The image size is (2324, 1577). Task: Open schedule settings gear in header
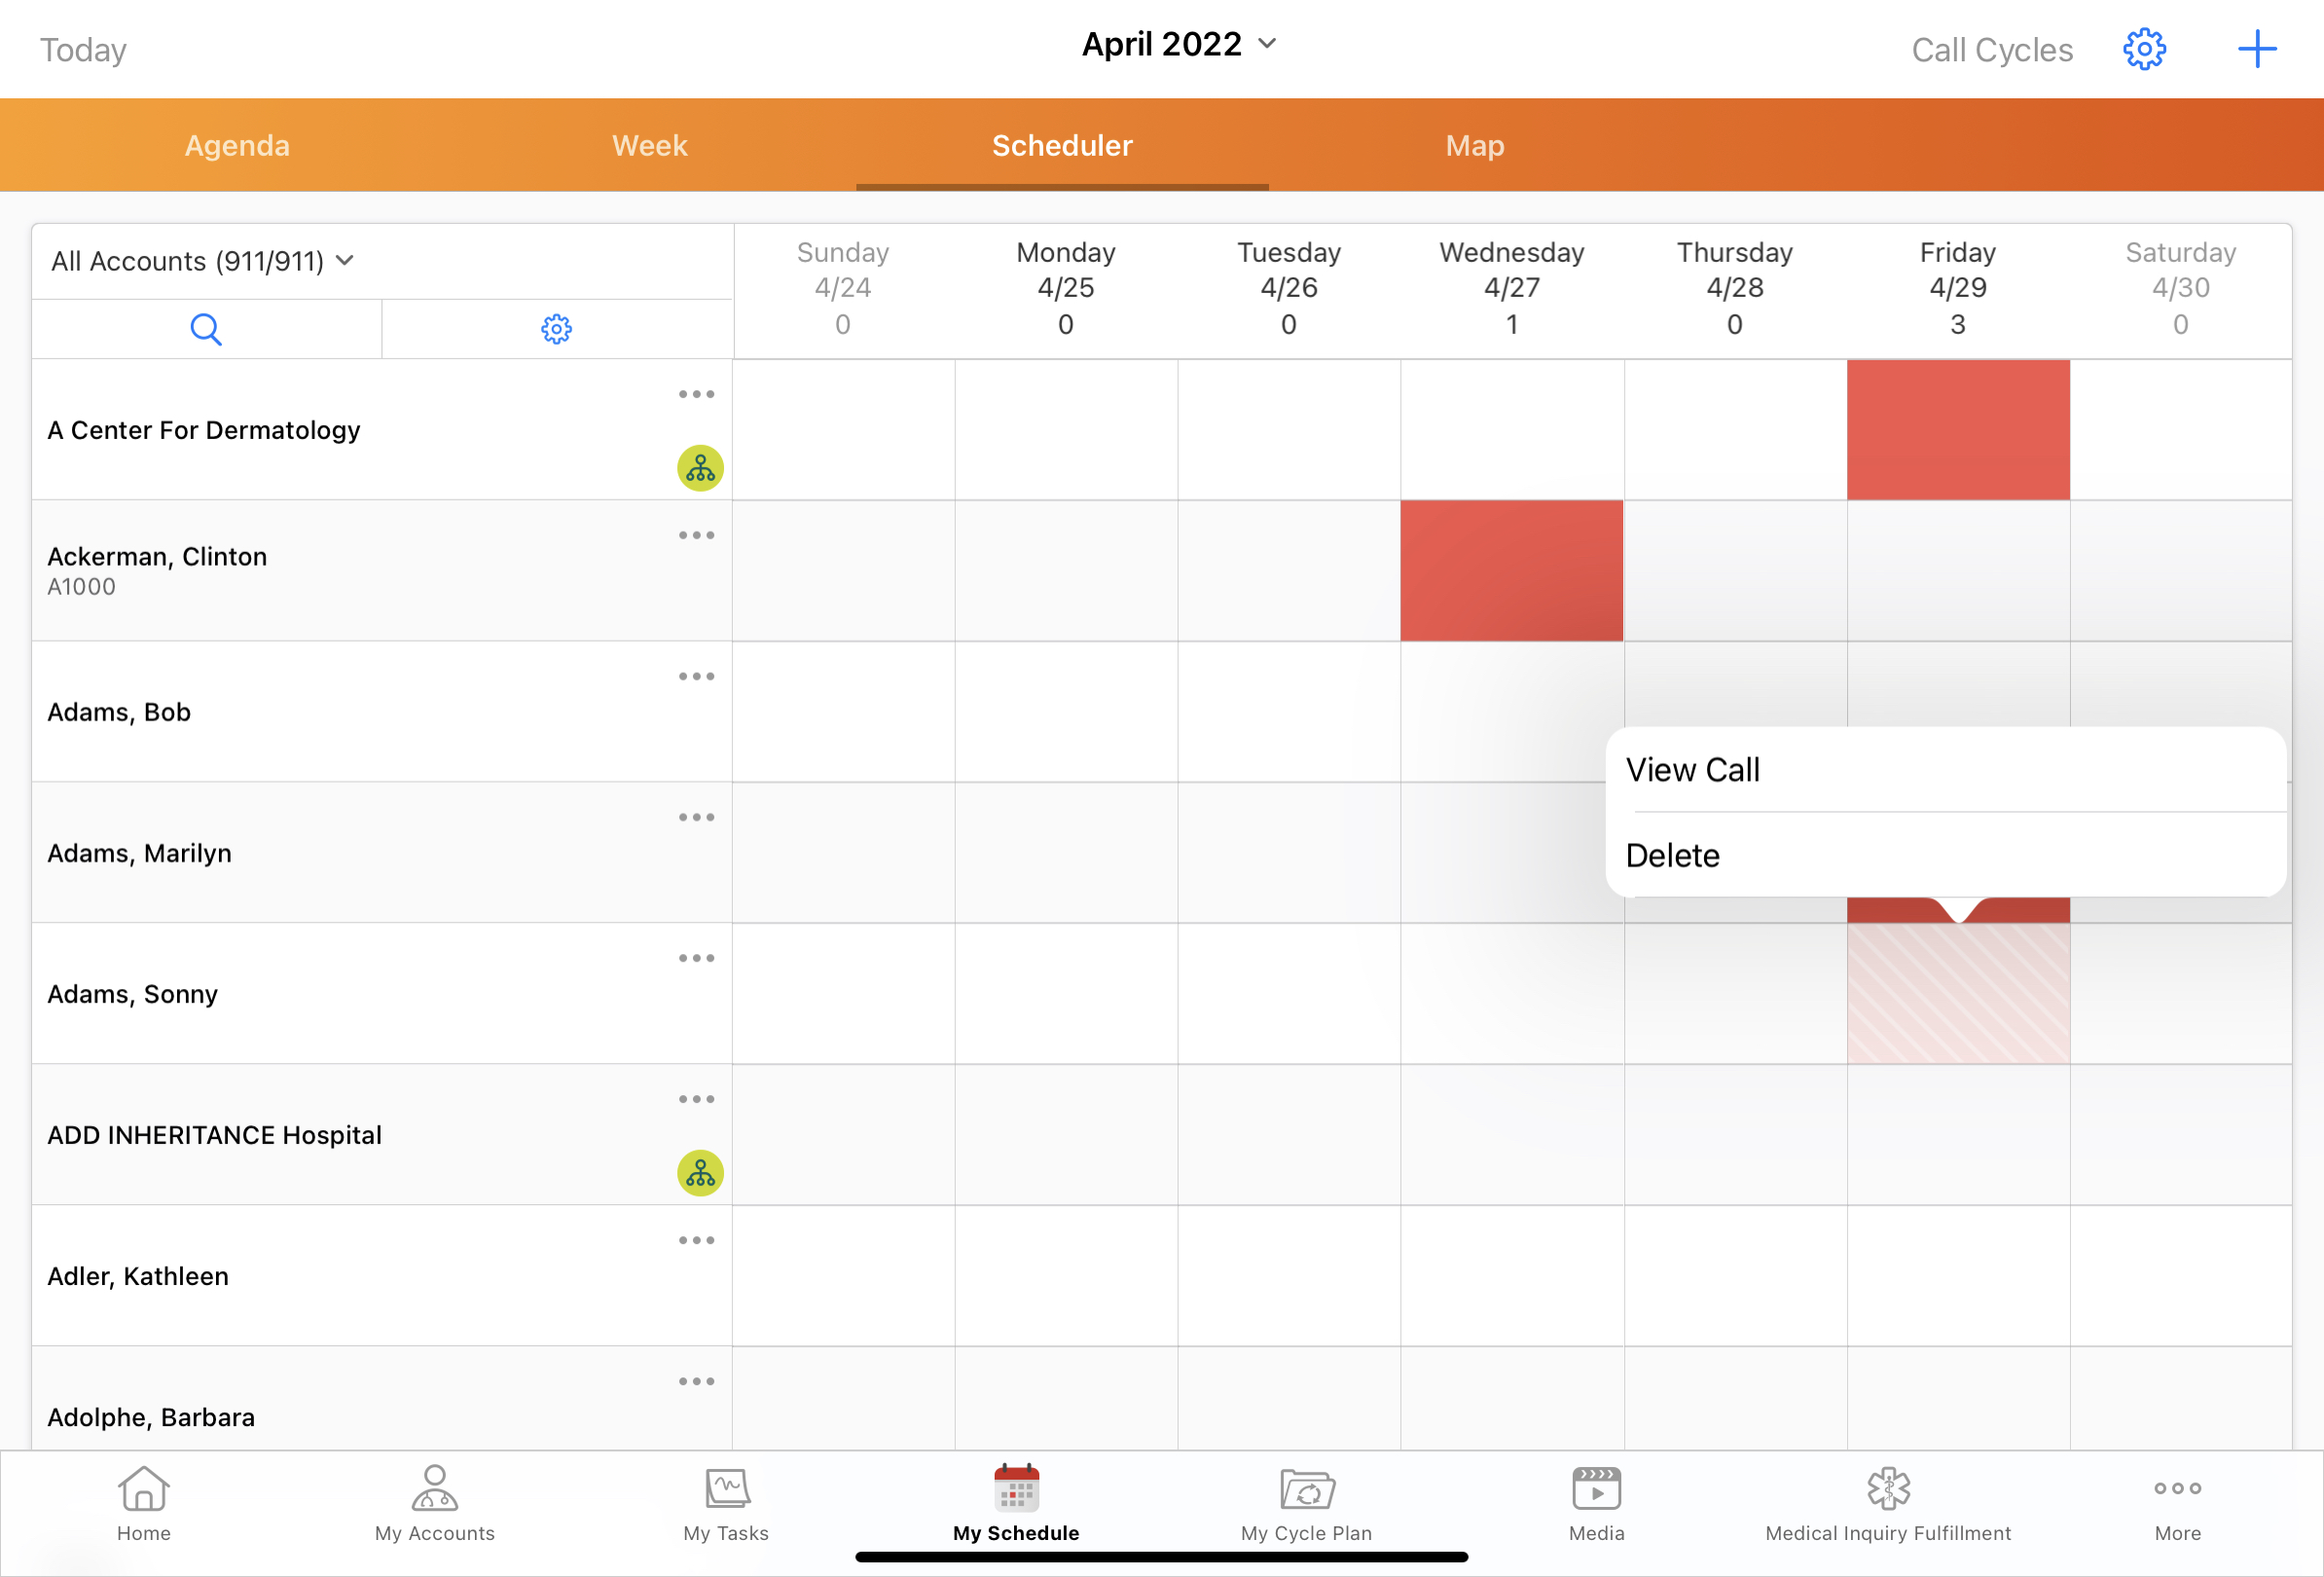[x=2144, y=49]
